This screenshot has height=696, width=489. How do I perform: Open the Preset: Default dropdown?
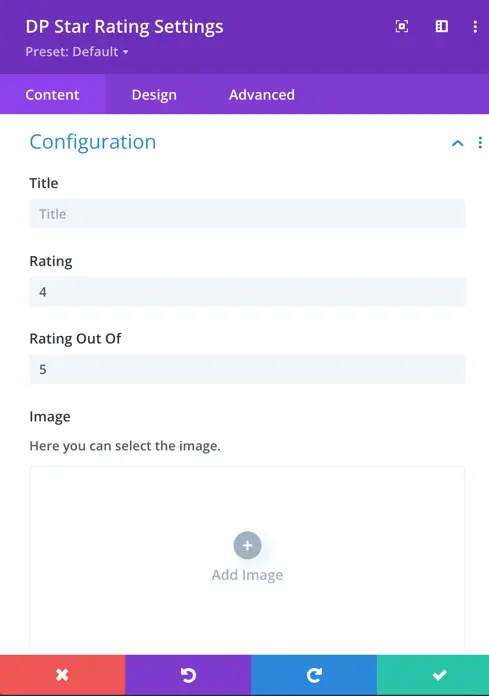(x=77, y=52)
